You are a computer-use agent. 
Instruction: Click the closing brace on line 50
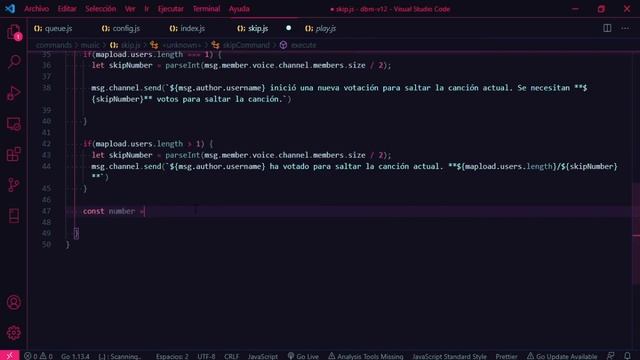(68, 244)
